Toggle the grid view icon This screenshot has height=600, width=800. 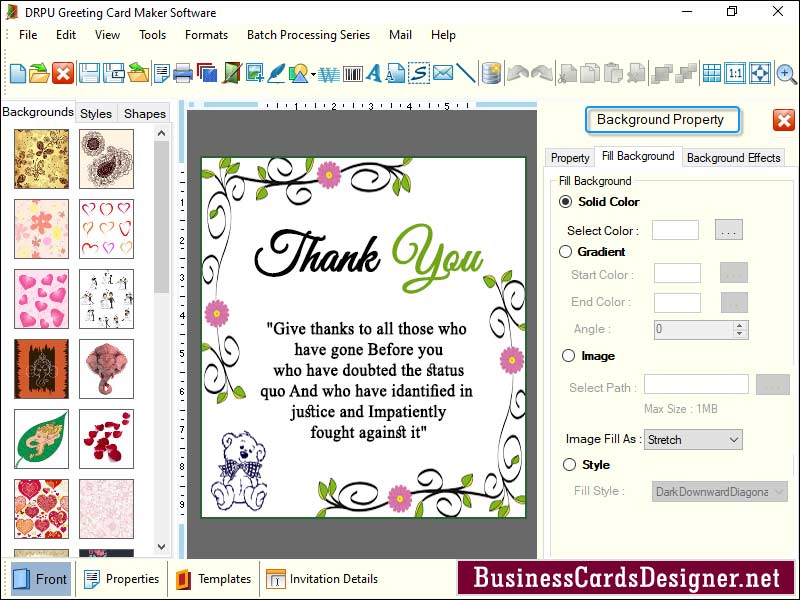pos(711,73)
